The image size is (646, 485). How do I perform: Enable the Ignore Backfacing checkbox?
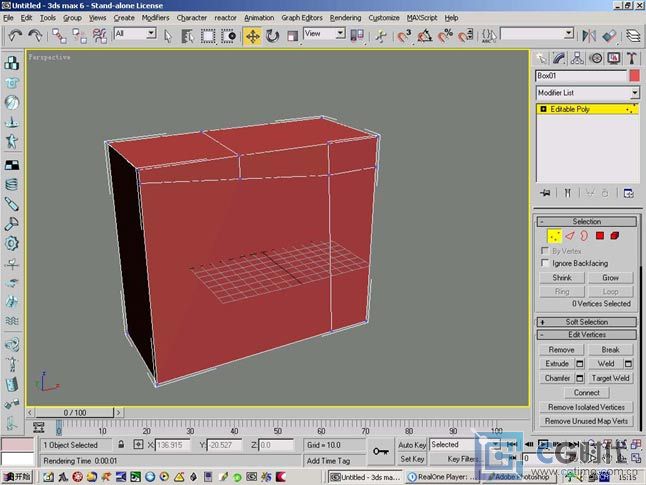(545, 263)
